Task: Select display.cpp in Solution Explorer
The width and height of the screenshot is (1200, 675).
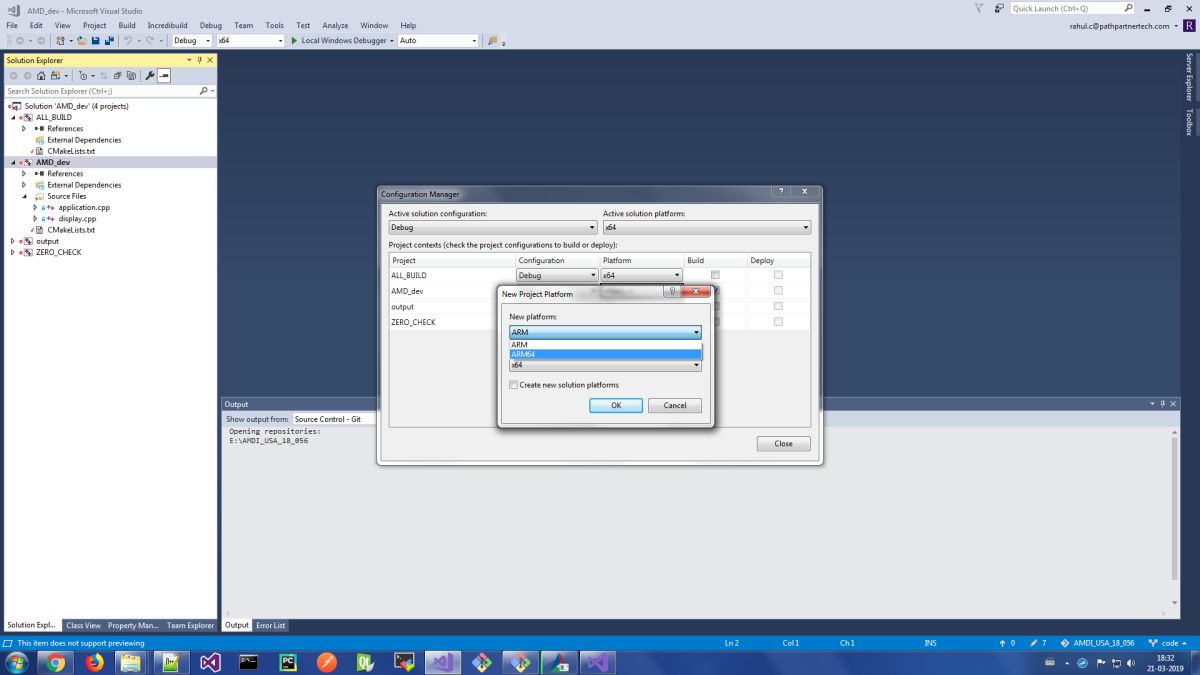Action: click(77, 218)
